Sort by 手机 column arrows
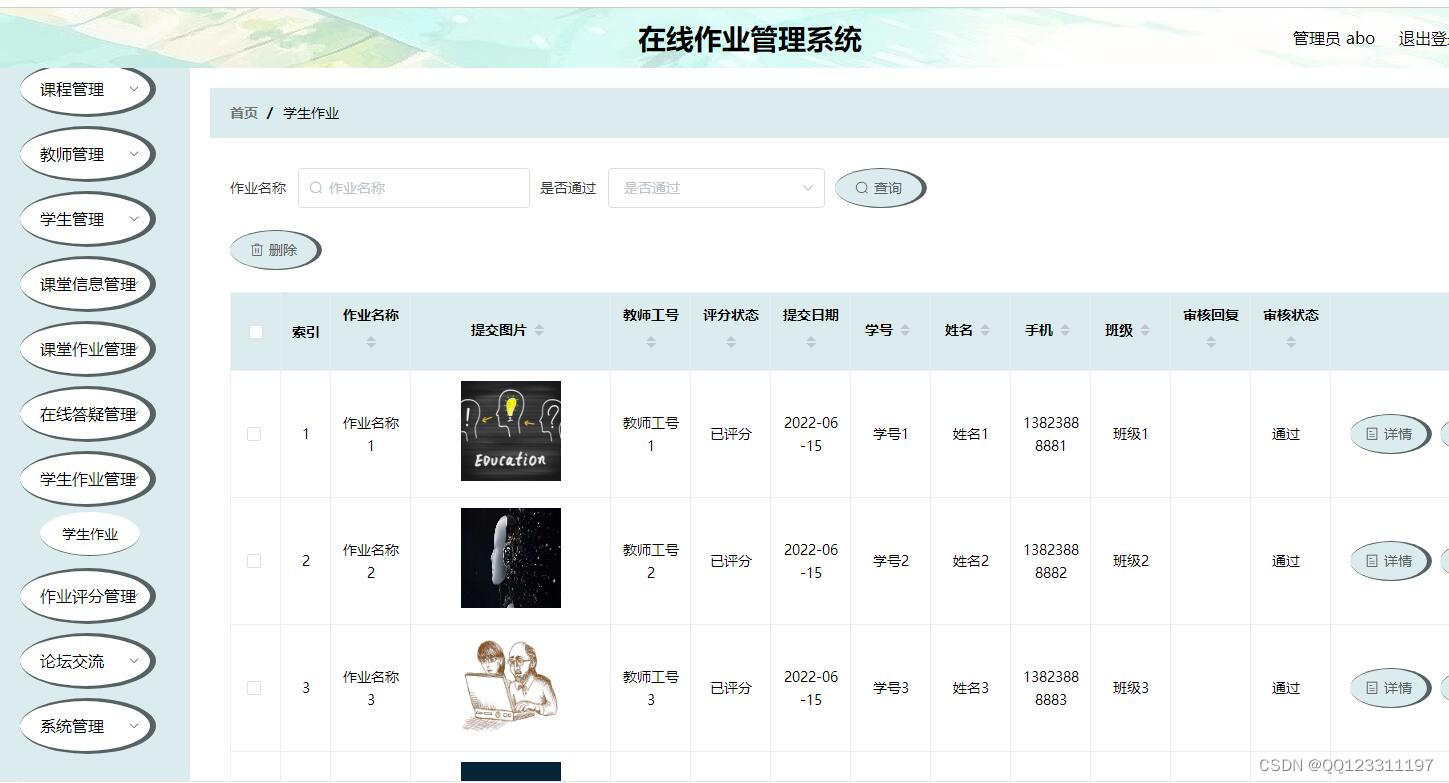 pyautogui.click(x=1065, y=330)
